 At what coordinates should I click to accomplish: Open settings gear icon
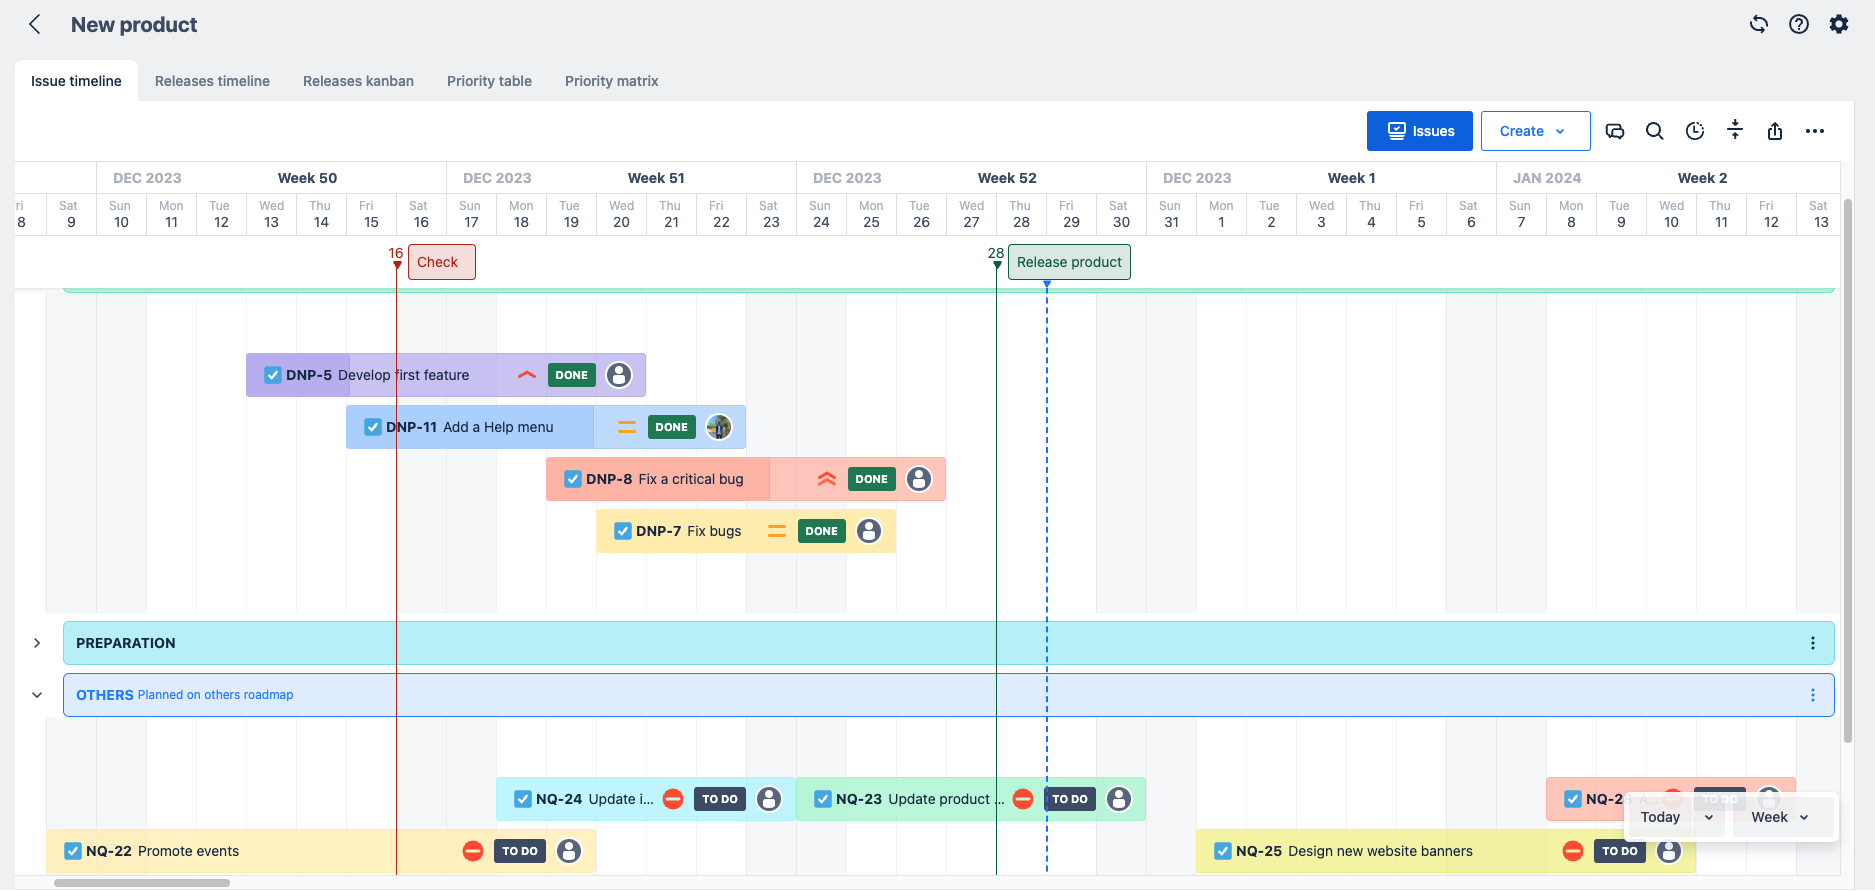1838,24
